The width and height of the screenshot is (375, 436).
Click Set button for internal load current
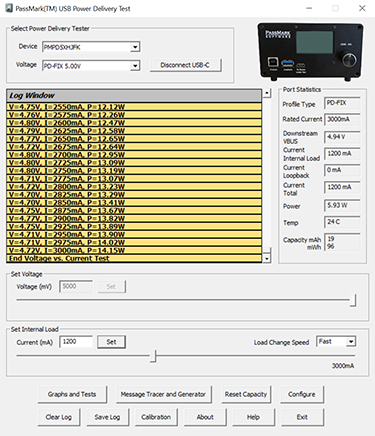click(111, 342)
